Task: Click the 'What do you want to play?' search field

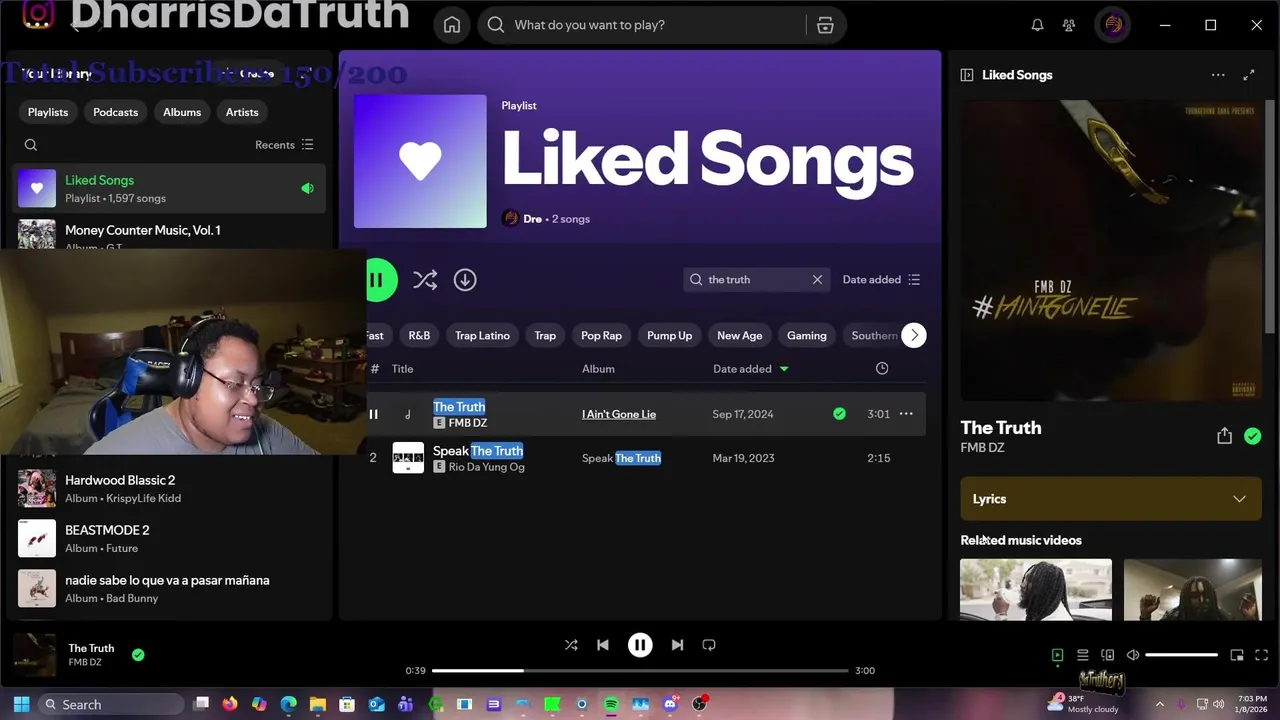Action: (x=655, y=25)
